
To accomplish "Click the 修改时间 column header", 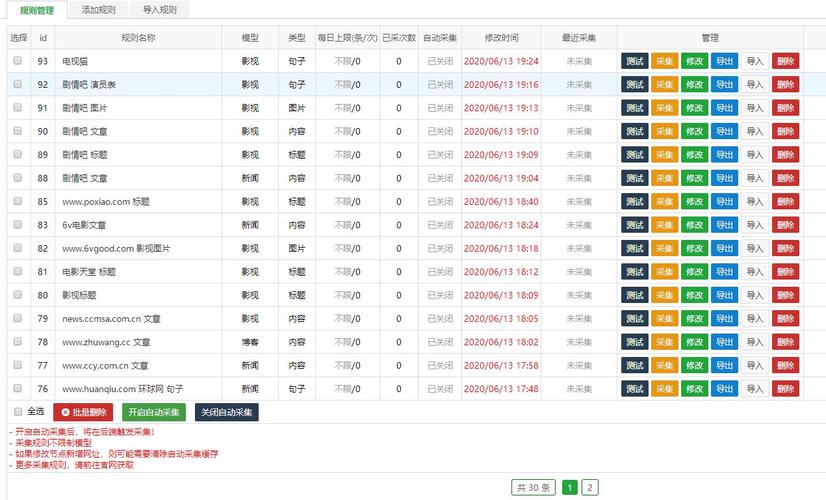I will click(501, 38).
